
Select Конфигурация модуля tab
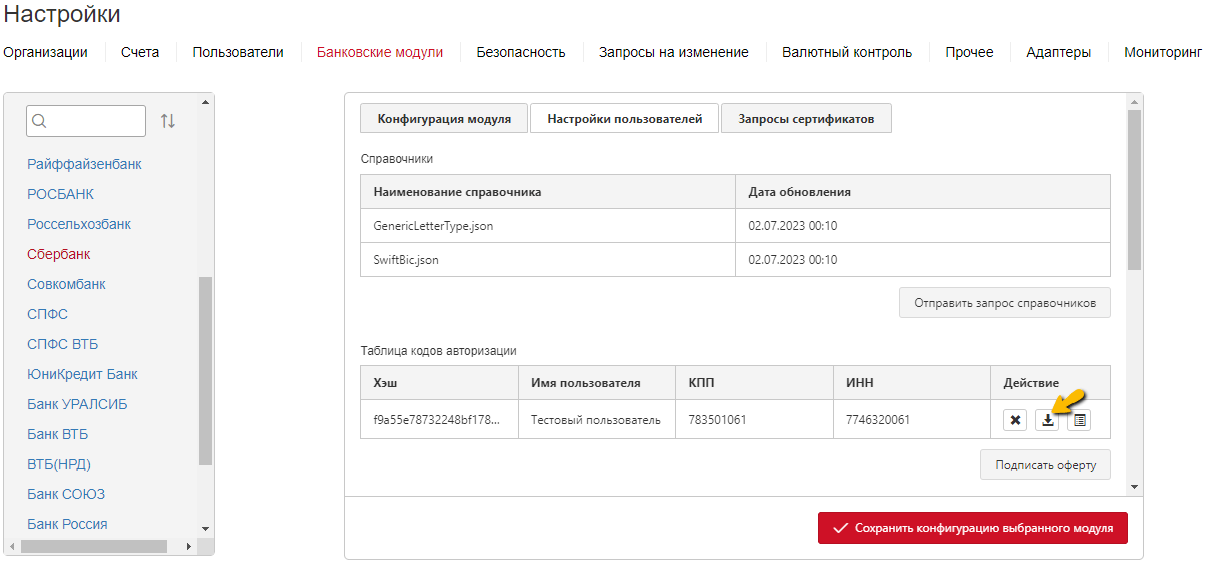[444, 118]
